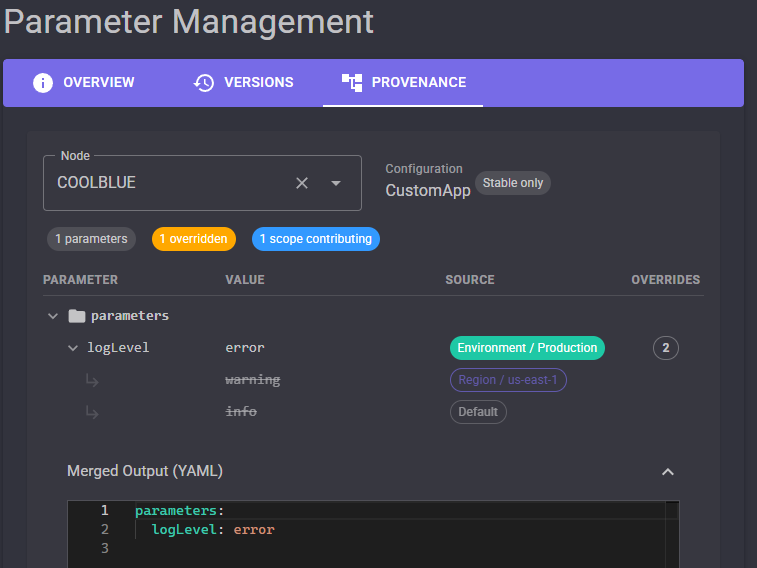Image resolution: width=757 pixels, height=568 pixels.
Task: Collapse the Merged Output (YAML) panel chevron
Action: (x=668, y=471)
